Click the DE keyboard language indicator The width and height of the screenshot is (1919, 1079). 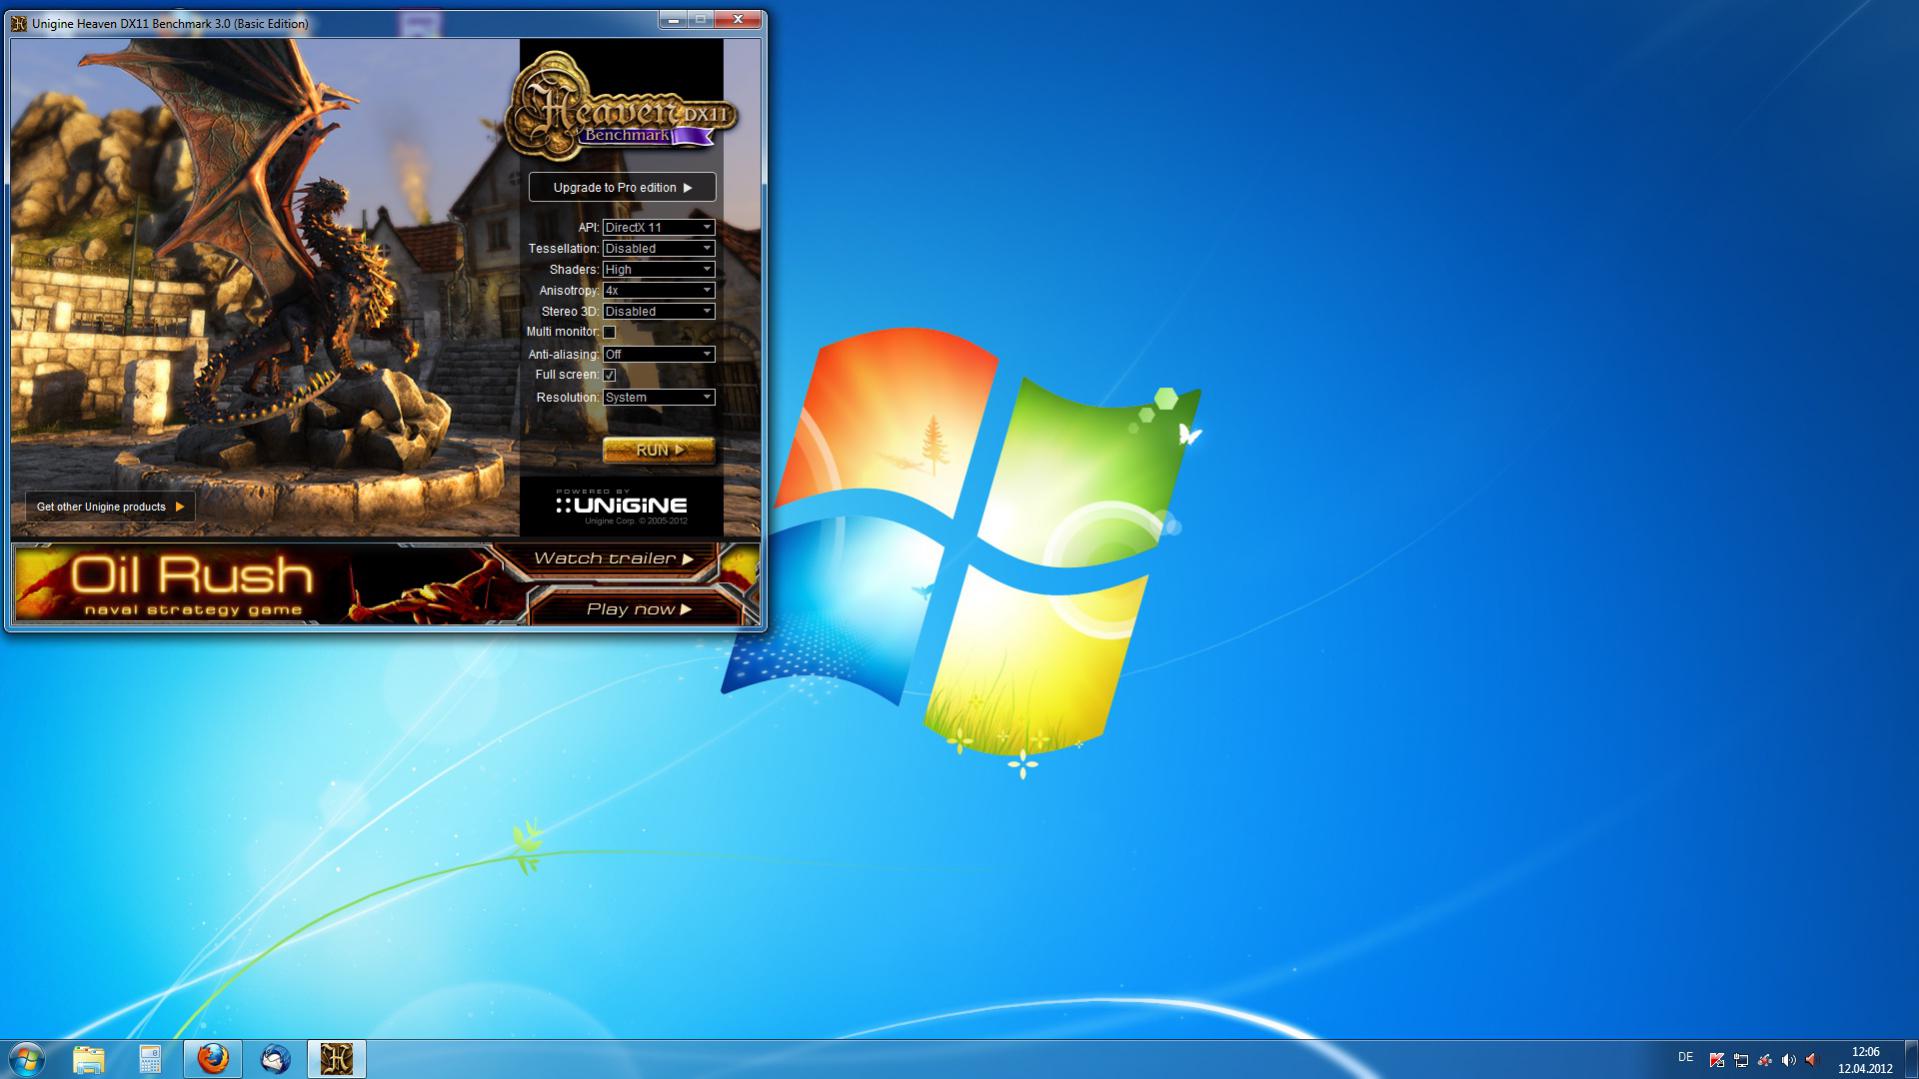coord(1685,1057)
